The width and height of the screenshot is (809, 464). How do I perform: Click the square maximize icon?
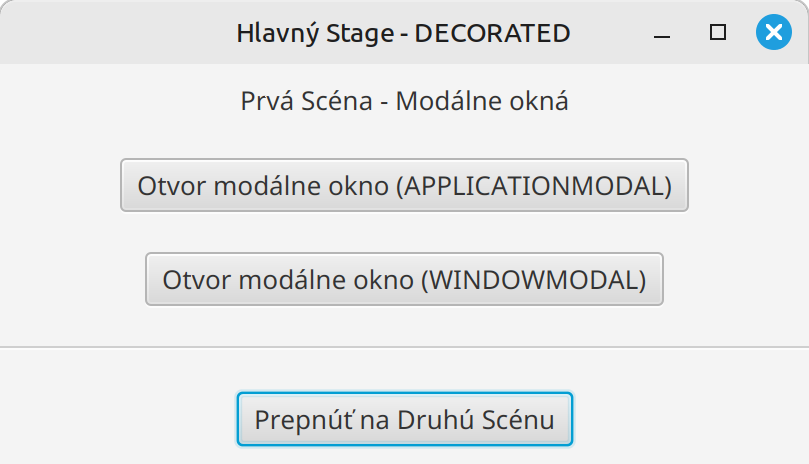[717, 33]
